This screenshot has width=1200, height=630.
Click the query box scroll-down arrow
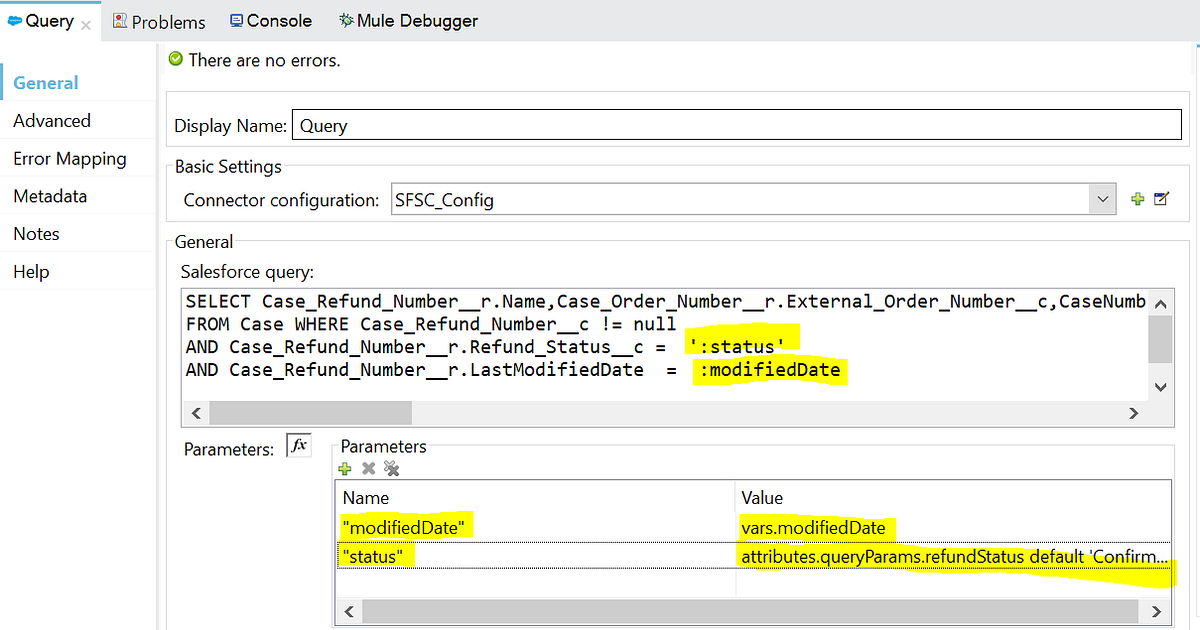pos(1160,386)
